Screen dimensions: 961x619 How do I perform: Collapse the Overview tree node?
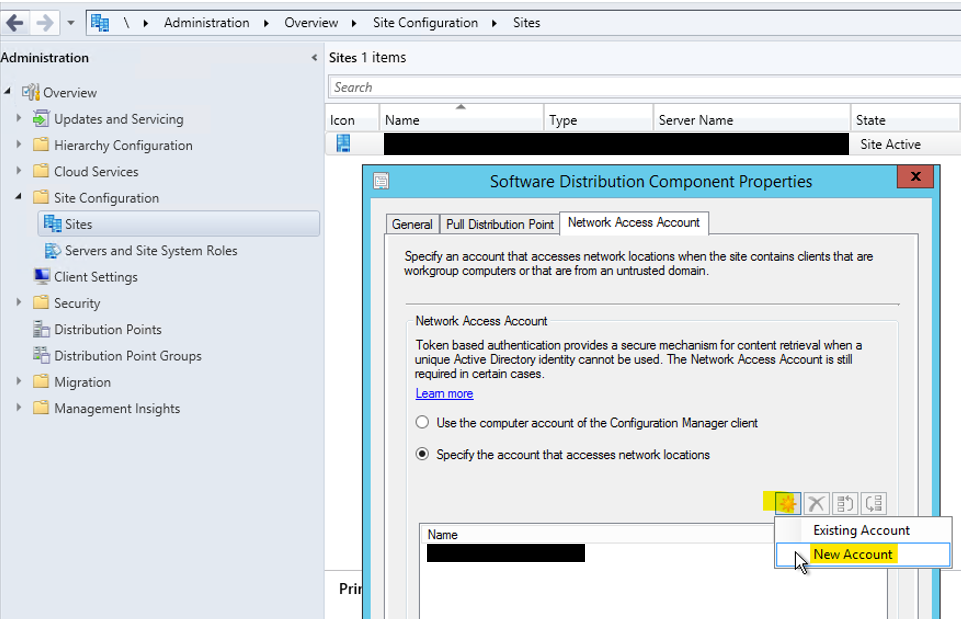tap(7, 91)
